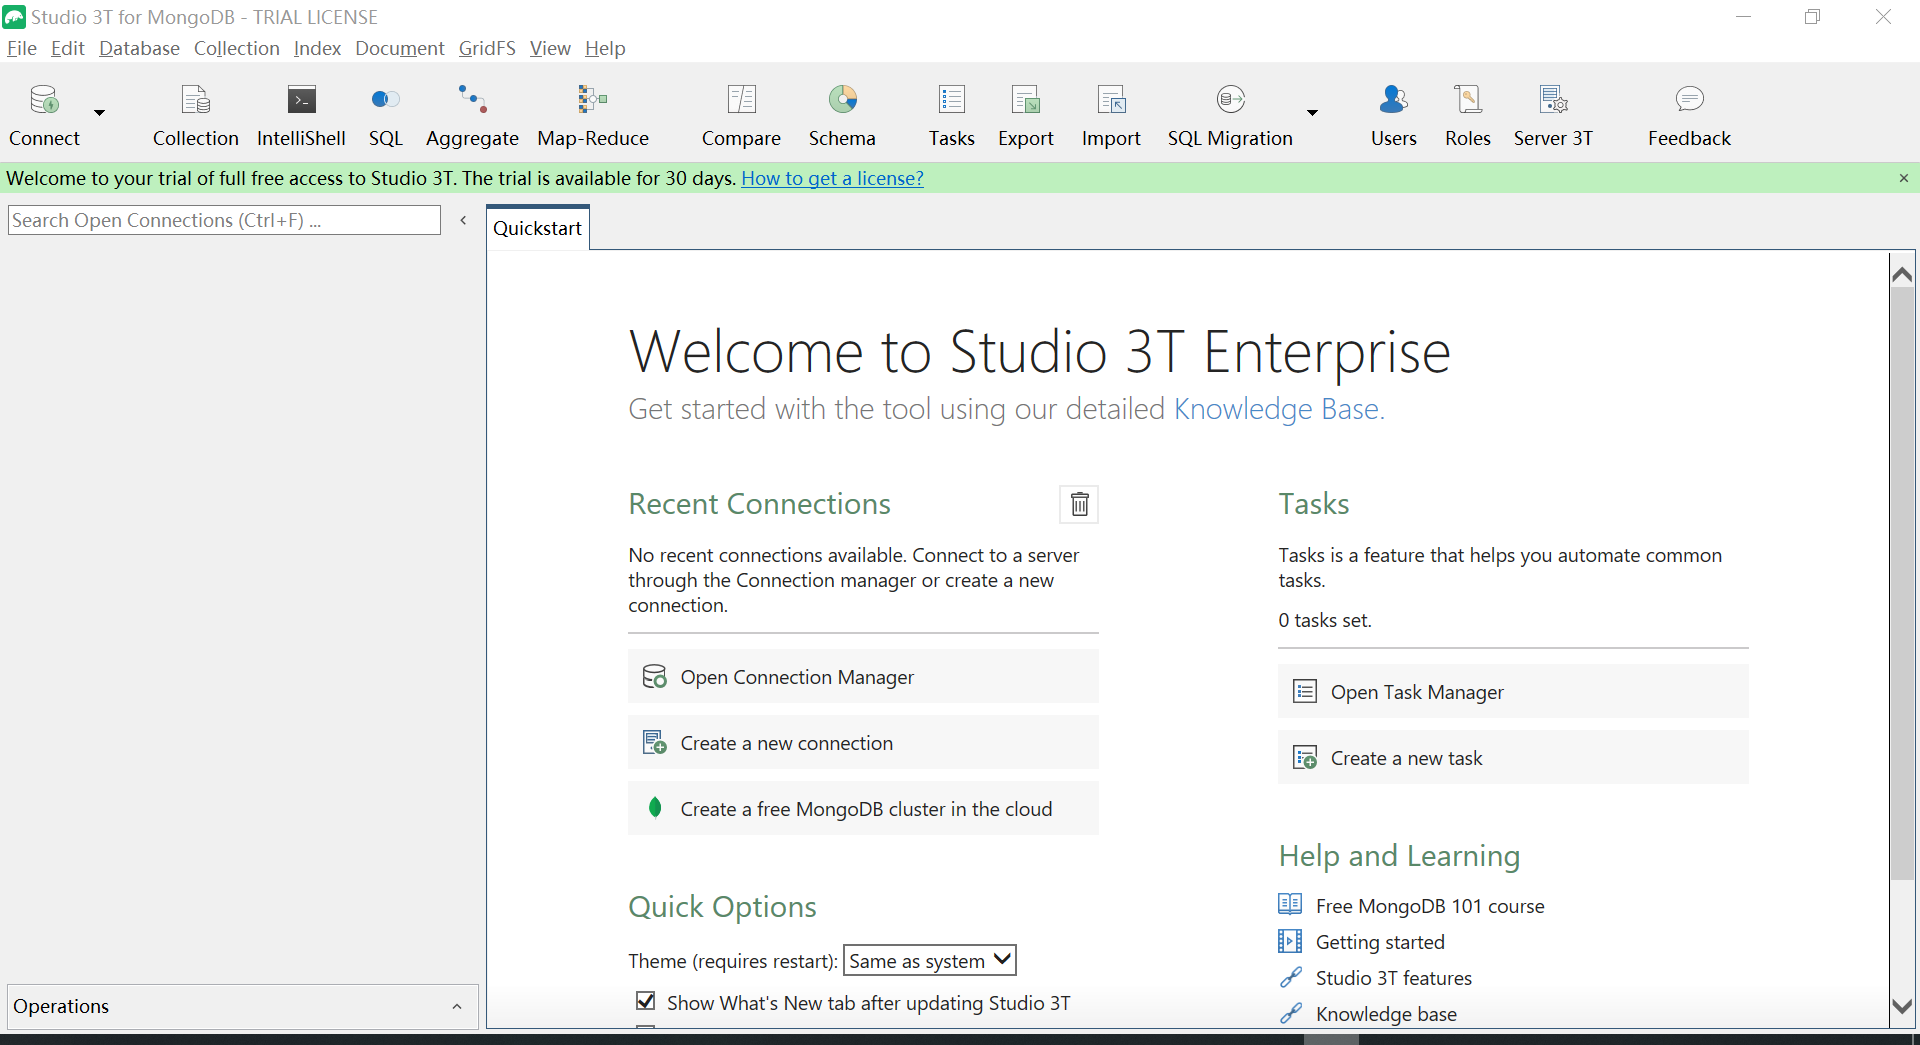Viewport: 1920px width, 1045px height.
Task: Open the Document menu
Action: point(399,48)
